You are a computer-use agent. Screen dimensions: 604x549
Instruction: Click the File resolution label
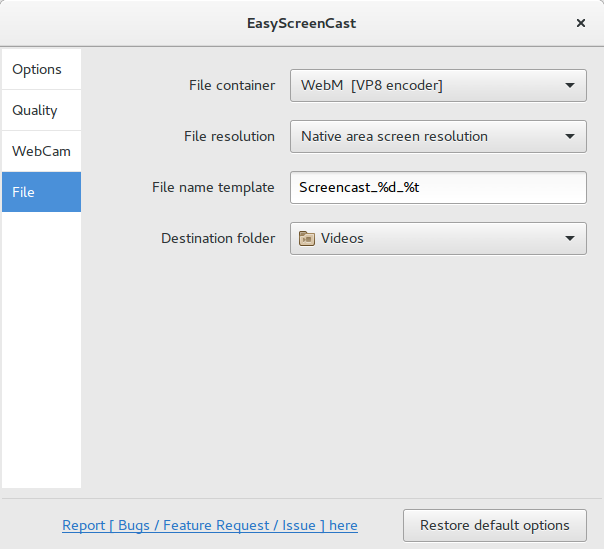pyautogui.click(x=229, y=136)
